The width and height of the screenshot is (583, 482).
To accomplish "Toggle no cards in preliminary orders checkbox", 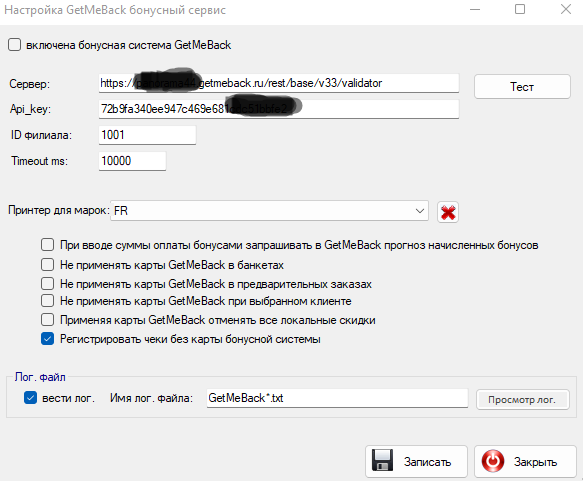I will (47, 283).
